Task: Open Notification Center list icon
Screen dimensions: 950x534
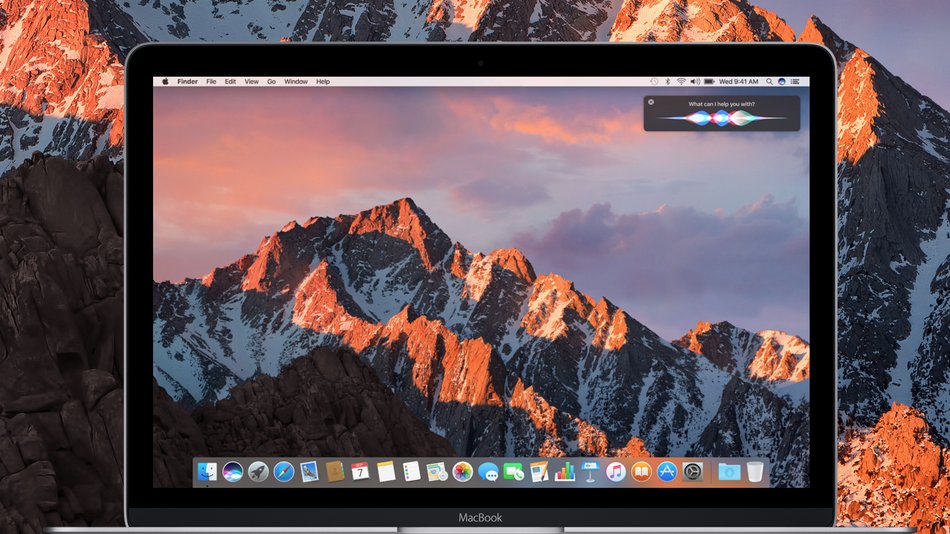Action: click(x=795, y=81)
